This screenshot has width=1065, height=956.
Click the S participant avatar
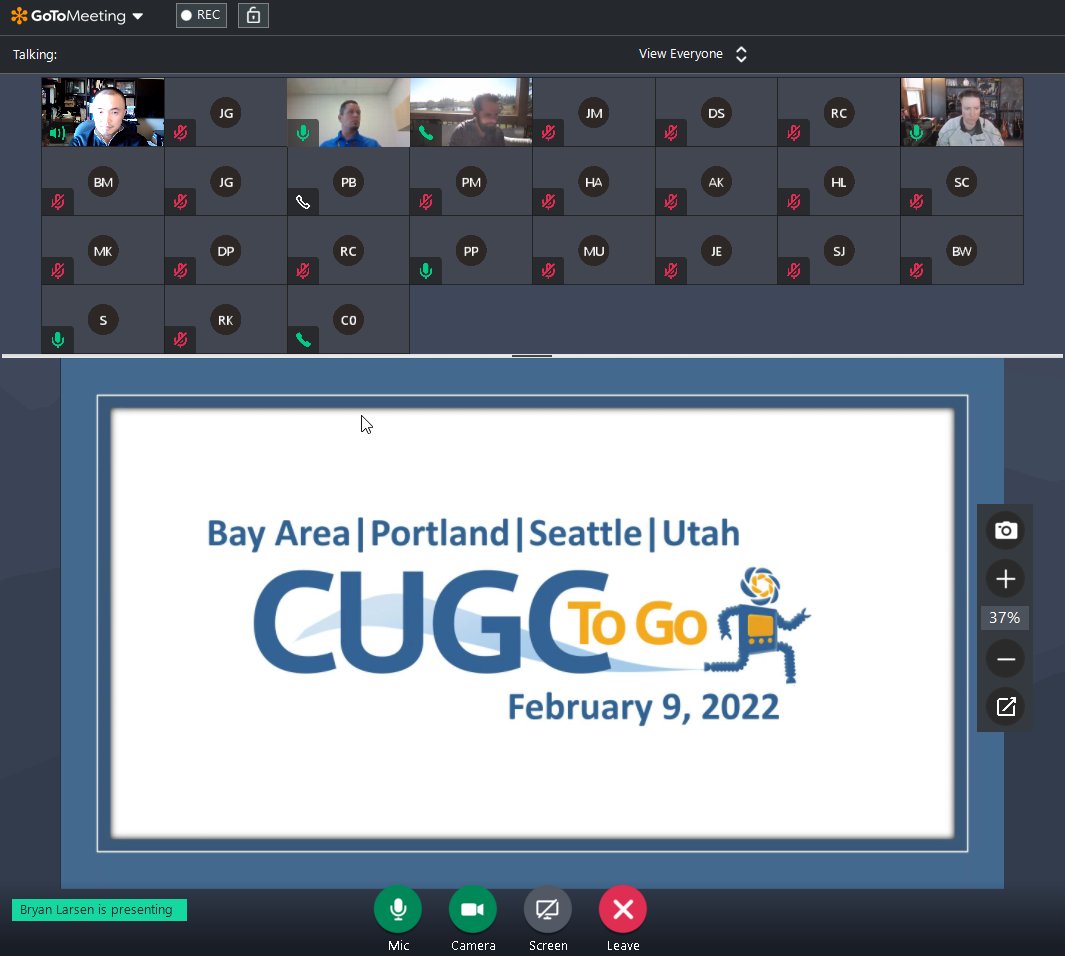(x=103, y=320)
